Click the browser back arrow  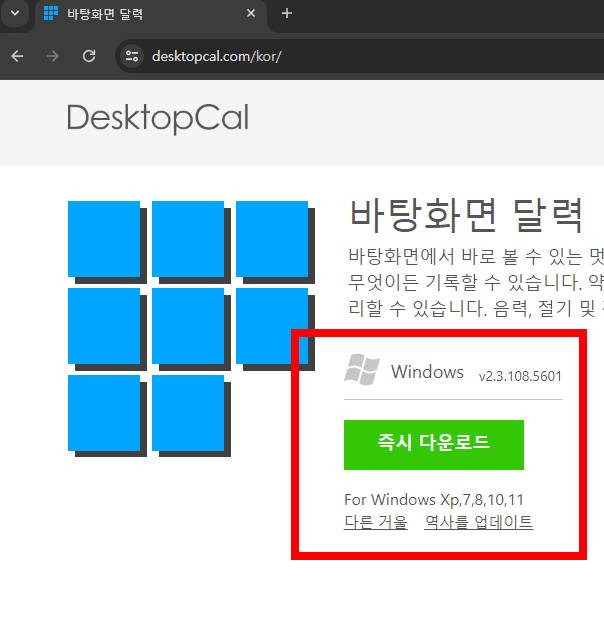point(17,56)
